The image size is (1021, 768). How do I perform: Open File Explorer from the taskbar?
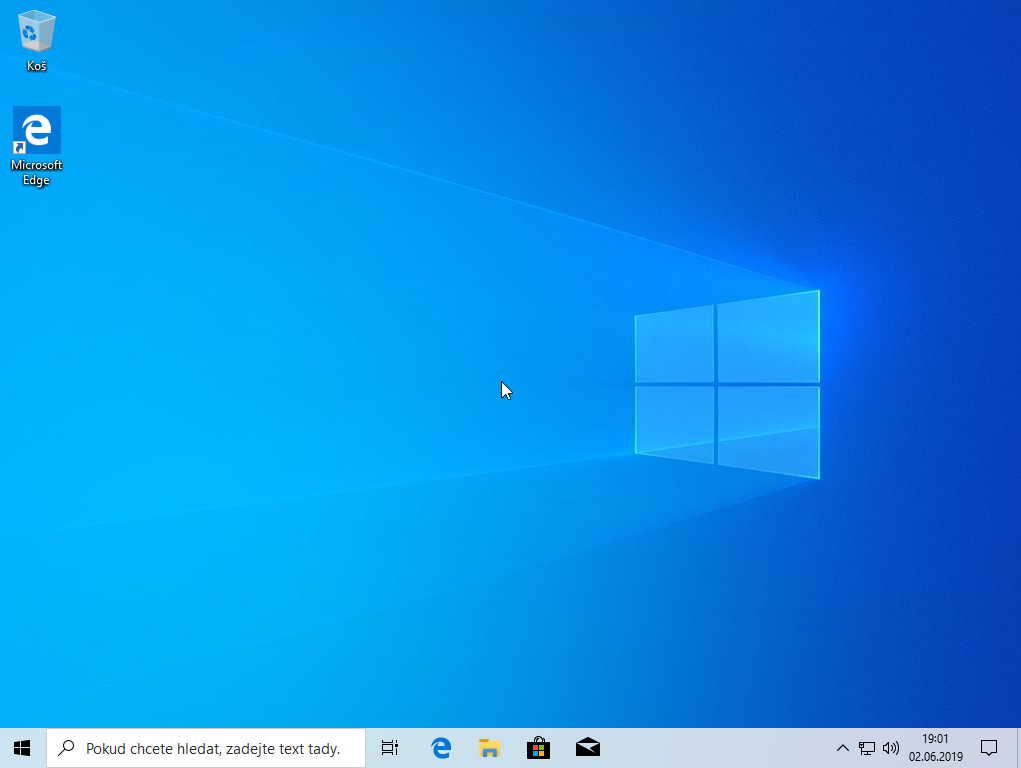coord(489,748)
